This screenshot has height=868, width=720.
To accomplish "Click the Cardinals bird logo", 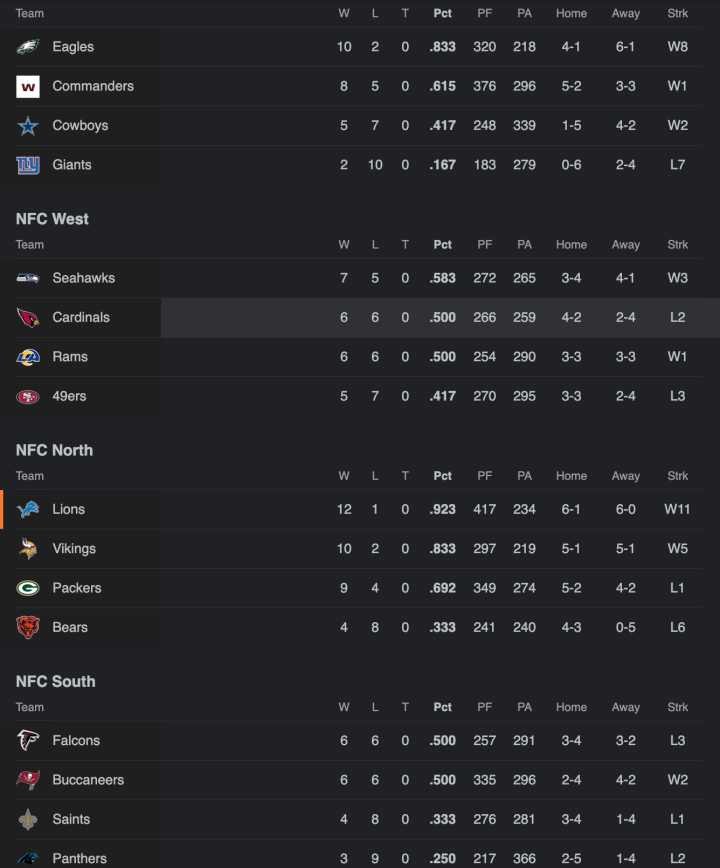I will (x=28, y=318).
